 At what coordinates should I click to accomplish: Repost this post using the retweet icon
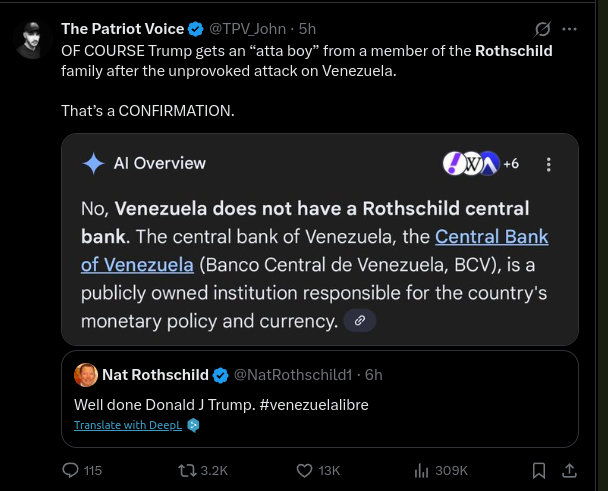coord(187,470)
